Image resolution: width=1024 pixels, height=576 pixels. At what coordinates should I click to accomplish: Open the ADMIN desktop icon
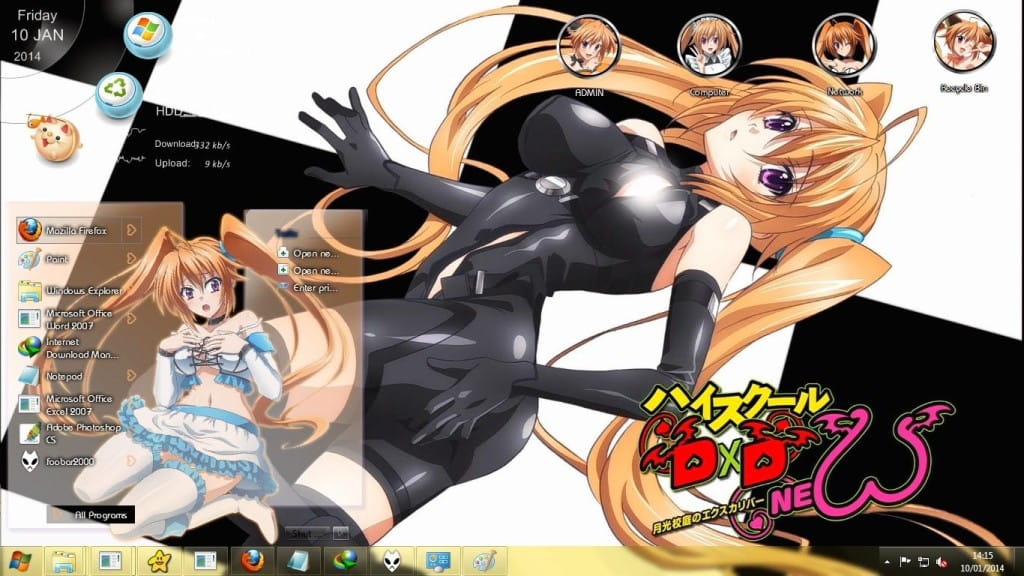[x=589, y=57]
